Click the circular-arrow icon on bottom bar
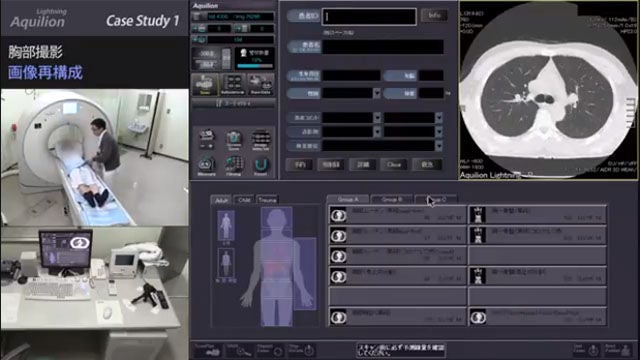 pos(271,350)
